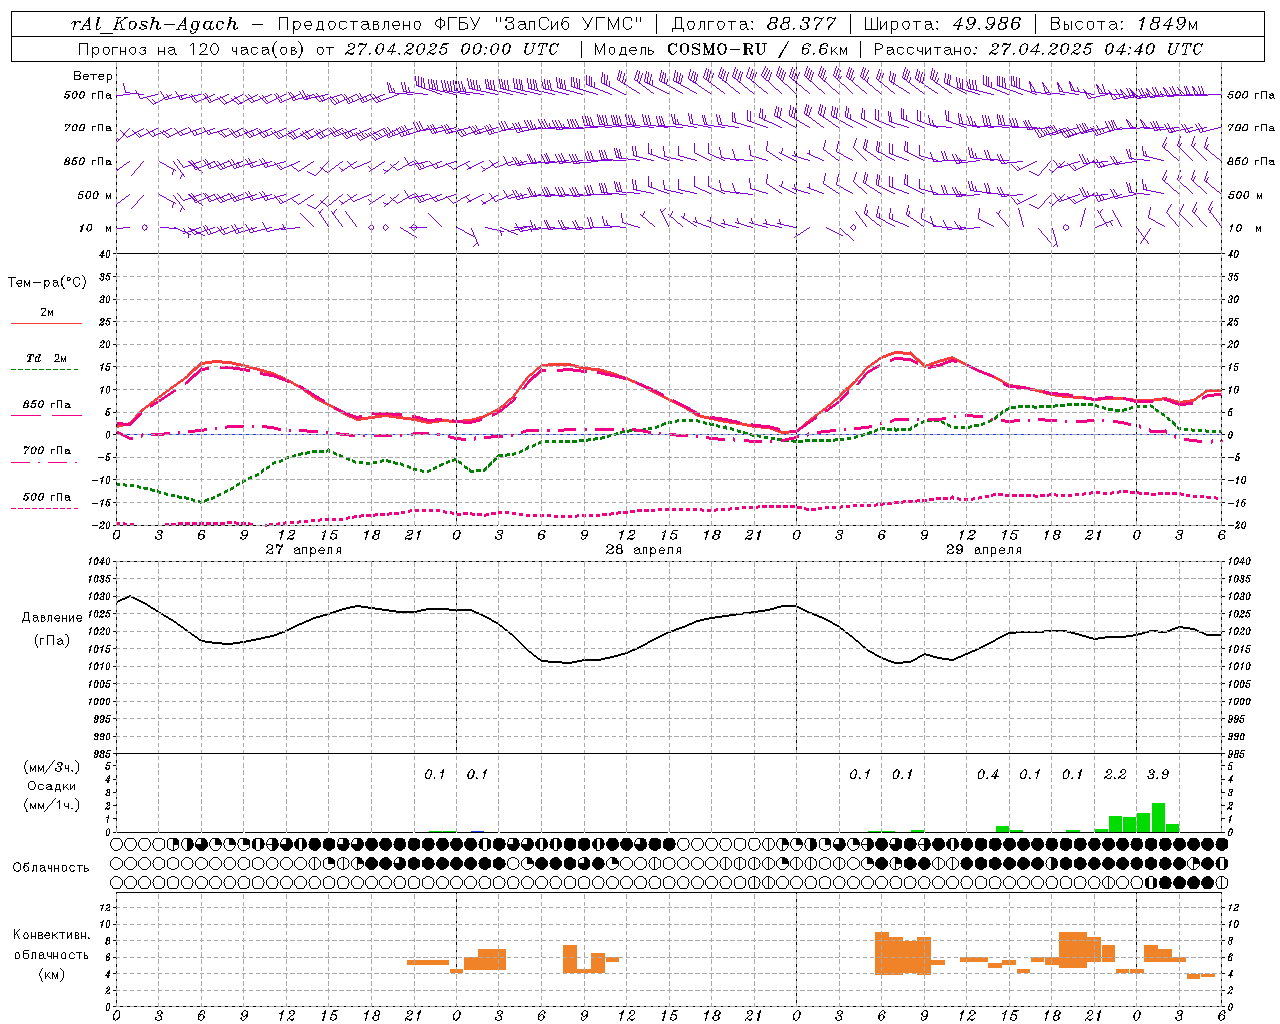Click the Облачность cloud cover label
Viewport: 1280px width, 1024px height.
[x=51, y=868]
